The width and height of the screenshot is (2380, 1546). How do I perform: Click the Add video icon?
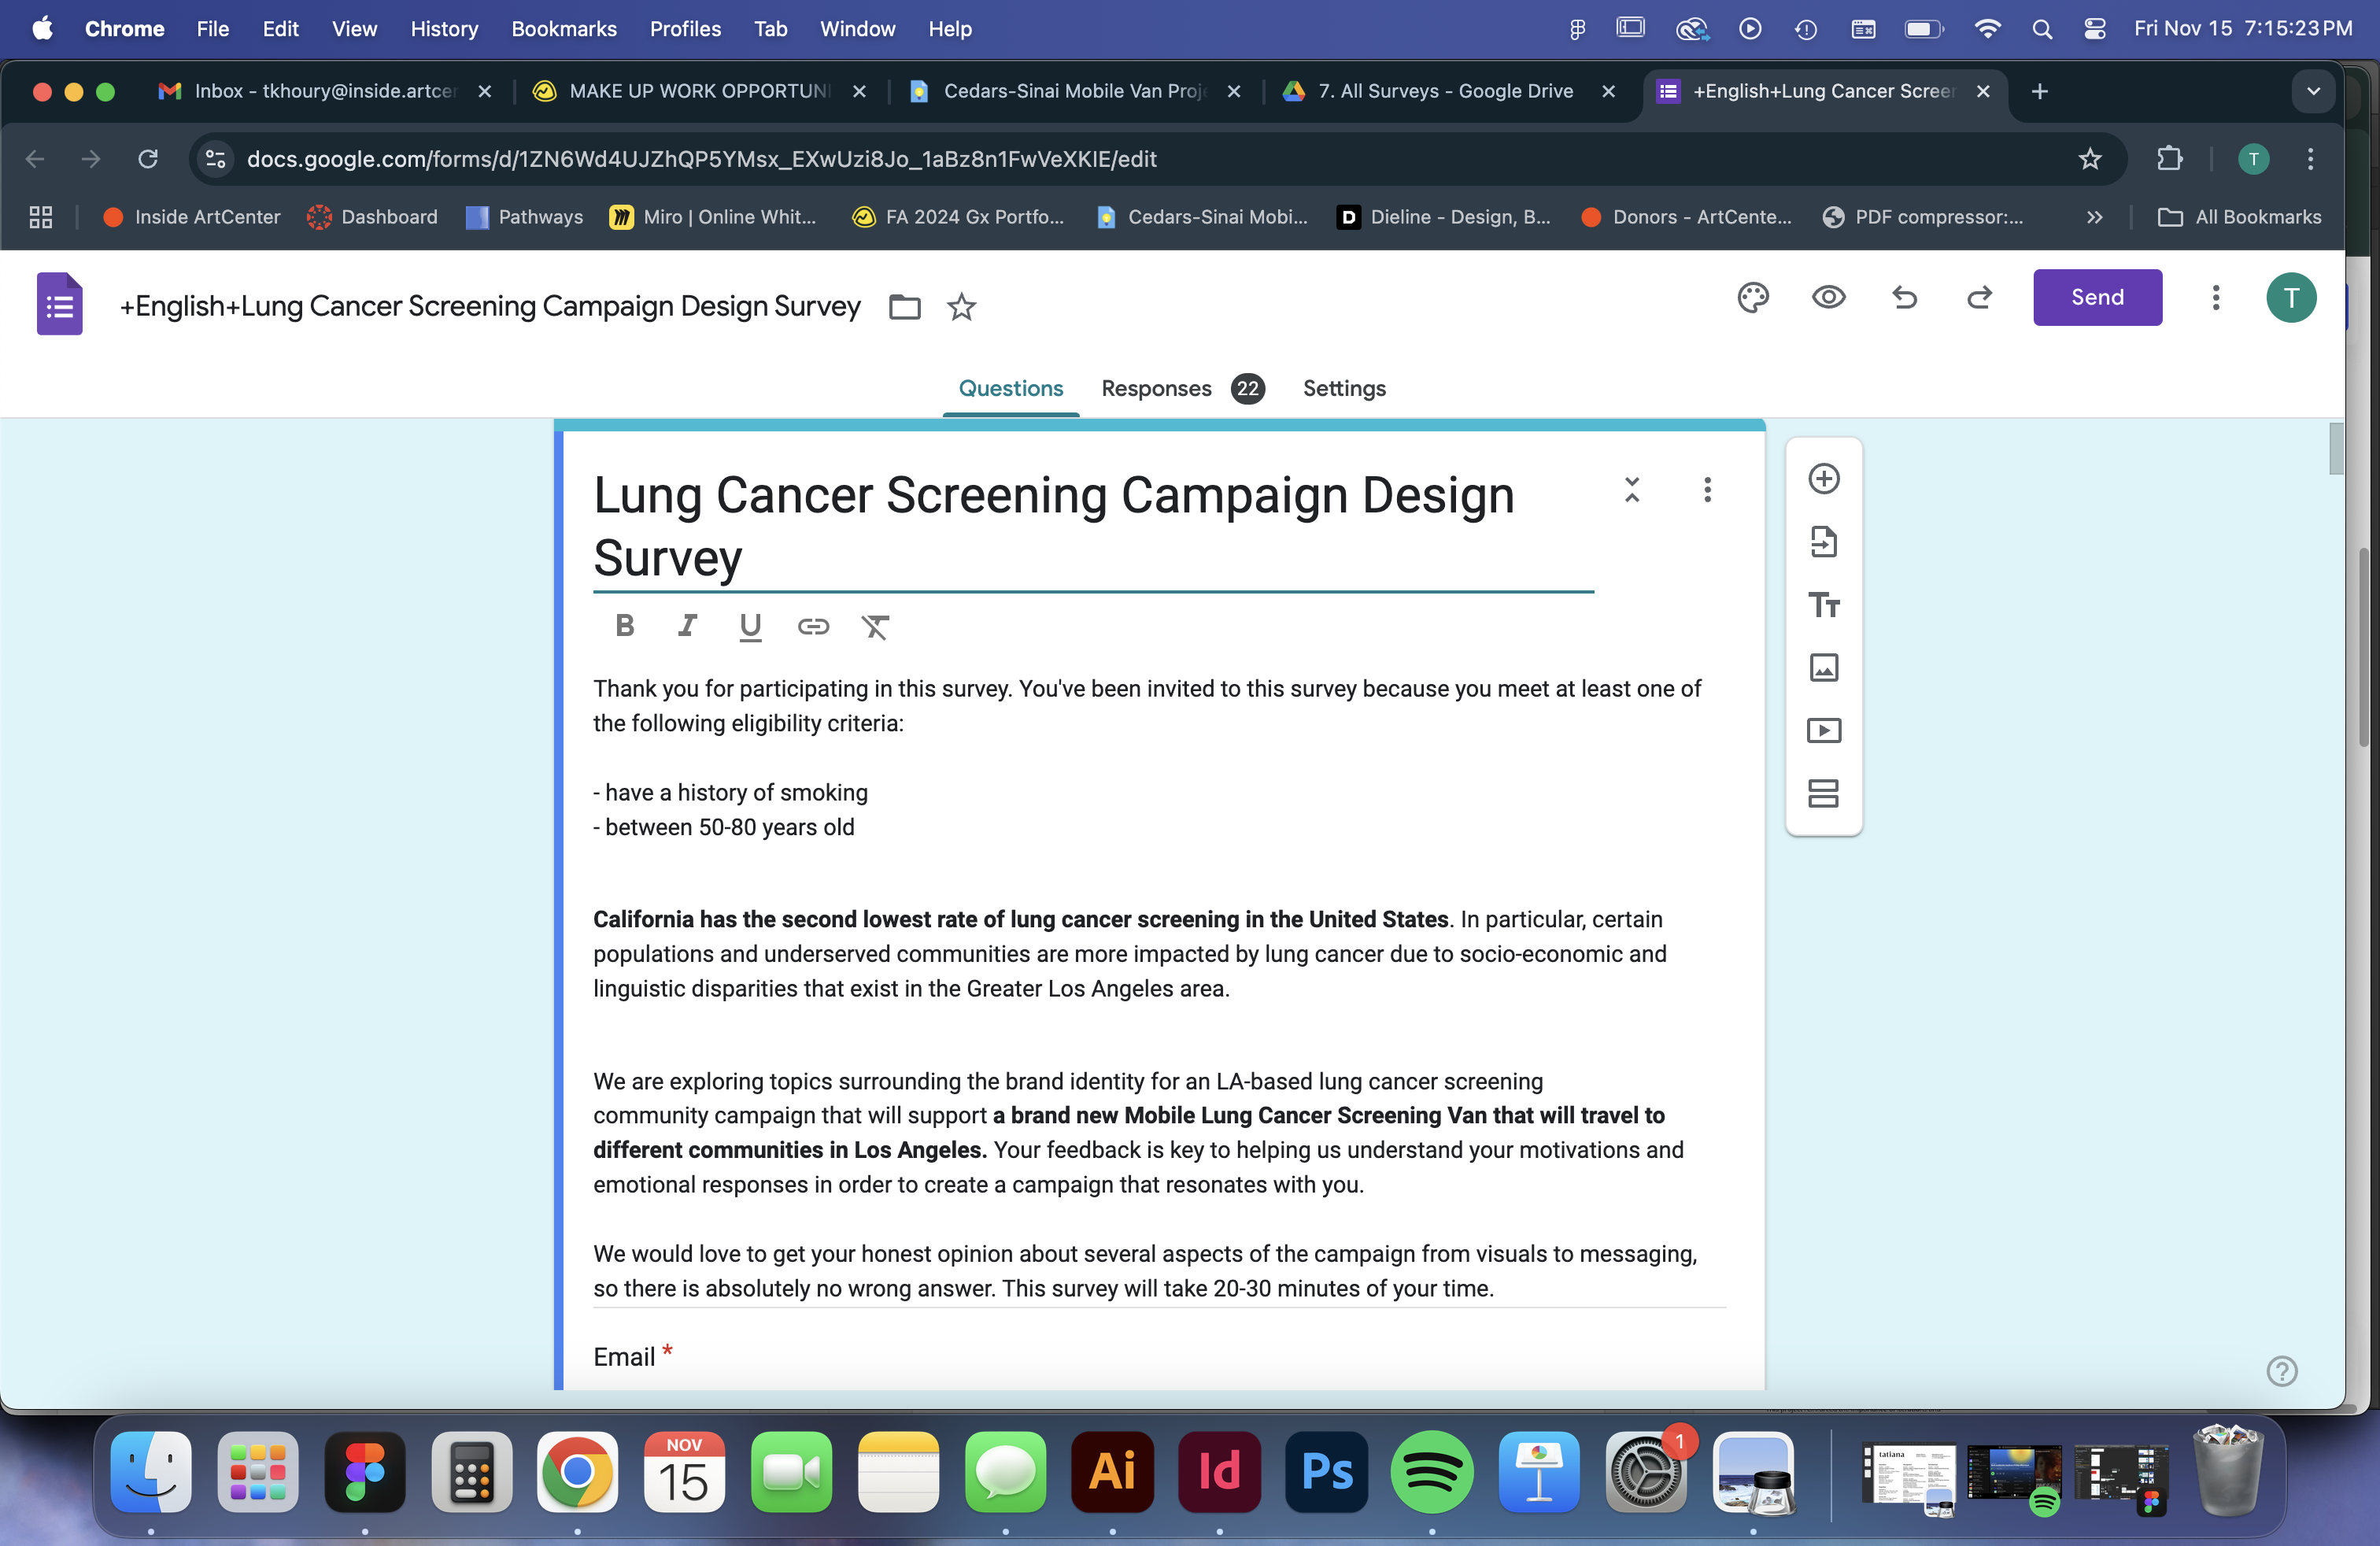1823,731
